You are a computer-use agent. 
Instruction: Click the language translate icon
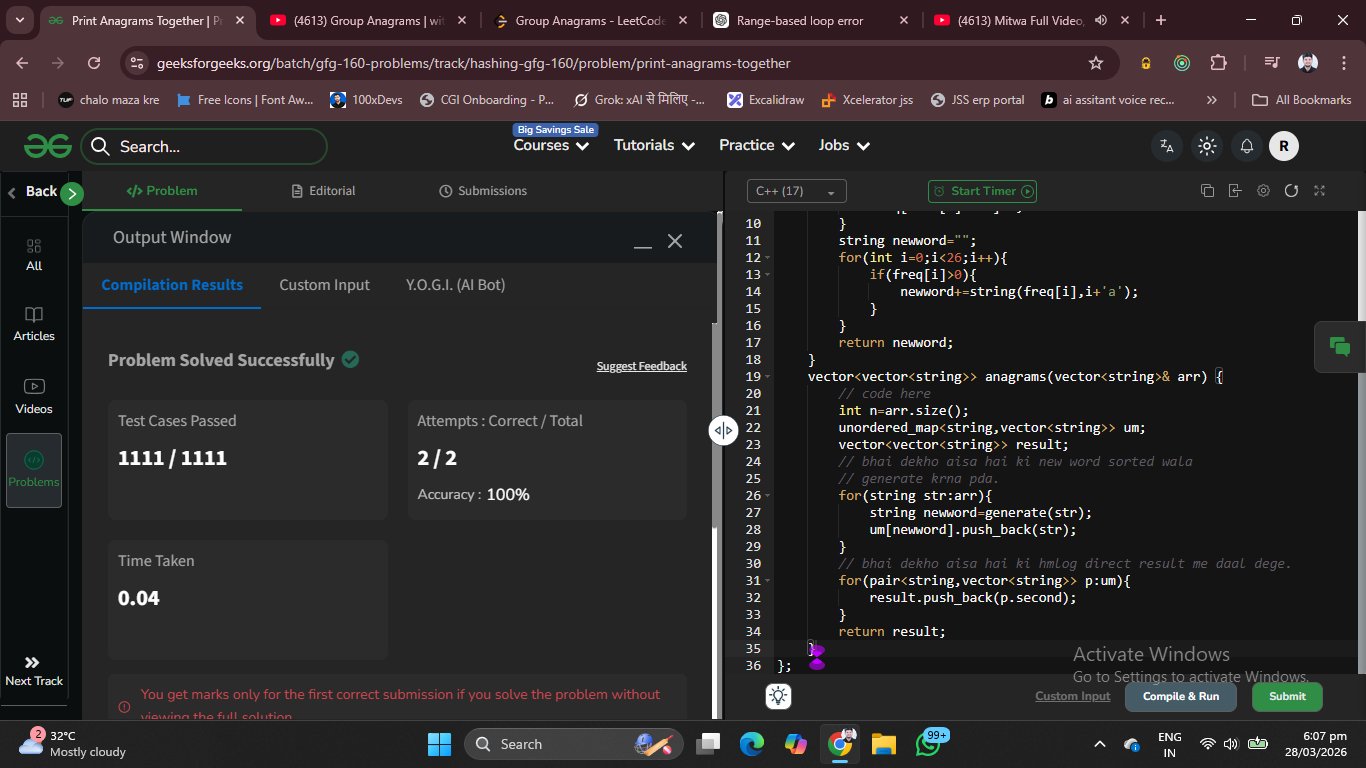pyautogui.click(x=1166, y=146)
